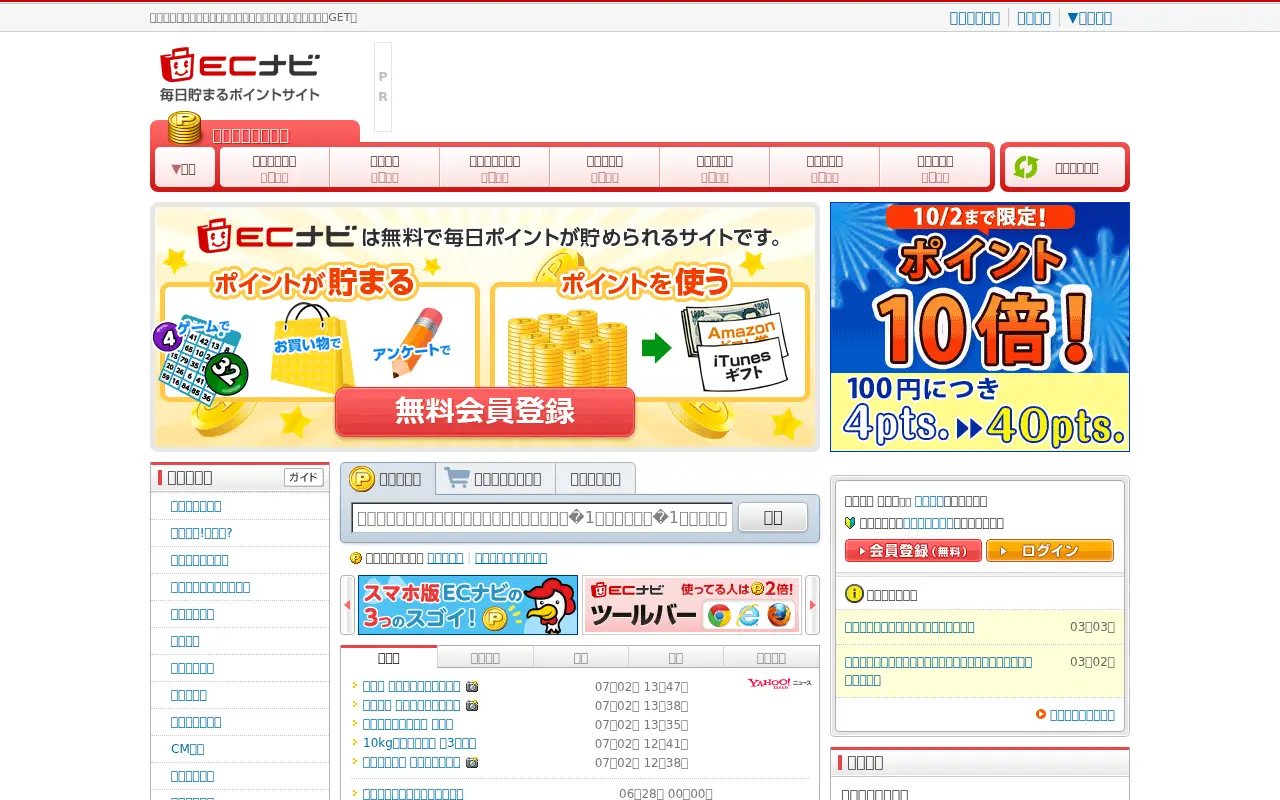The height and width of the screenshot is (800, 1280).
Task: Open the news link dated 06月28日
Action: pos(413,794)
